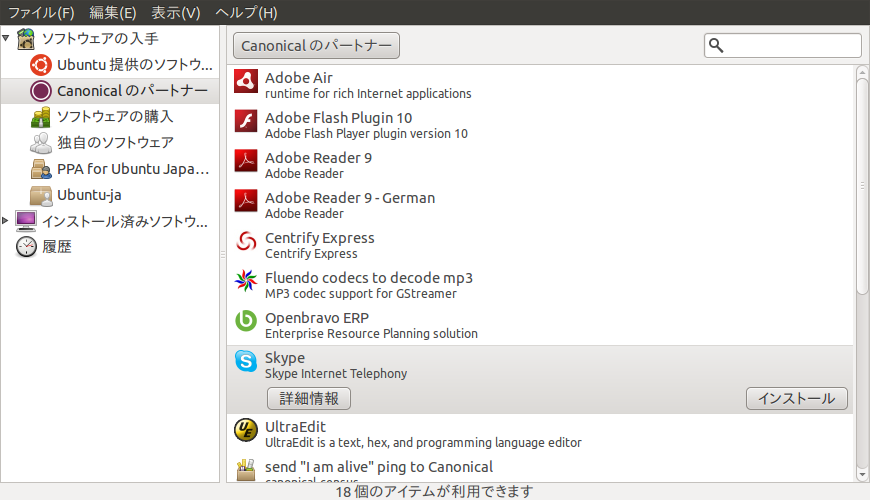The width and height of the screenshot is (870, 500).
Task: Expand the インストール済みソフトウェア tree node
Action: point(5,221)
